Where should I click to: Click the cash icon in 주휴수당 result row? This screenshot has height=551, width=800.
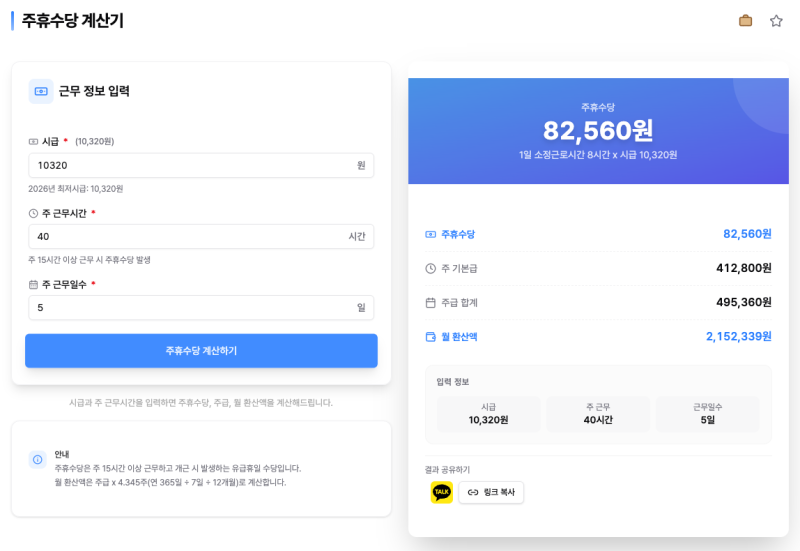click(431, 234)
